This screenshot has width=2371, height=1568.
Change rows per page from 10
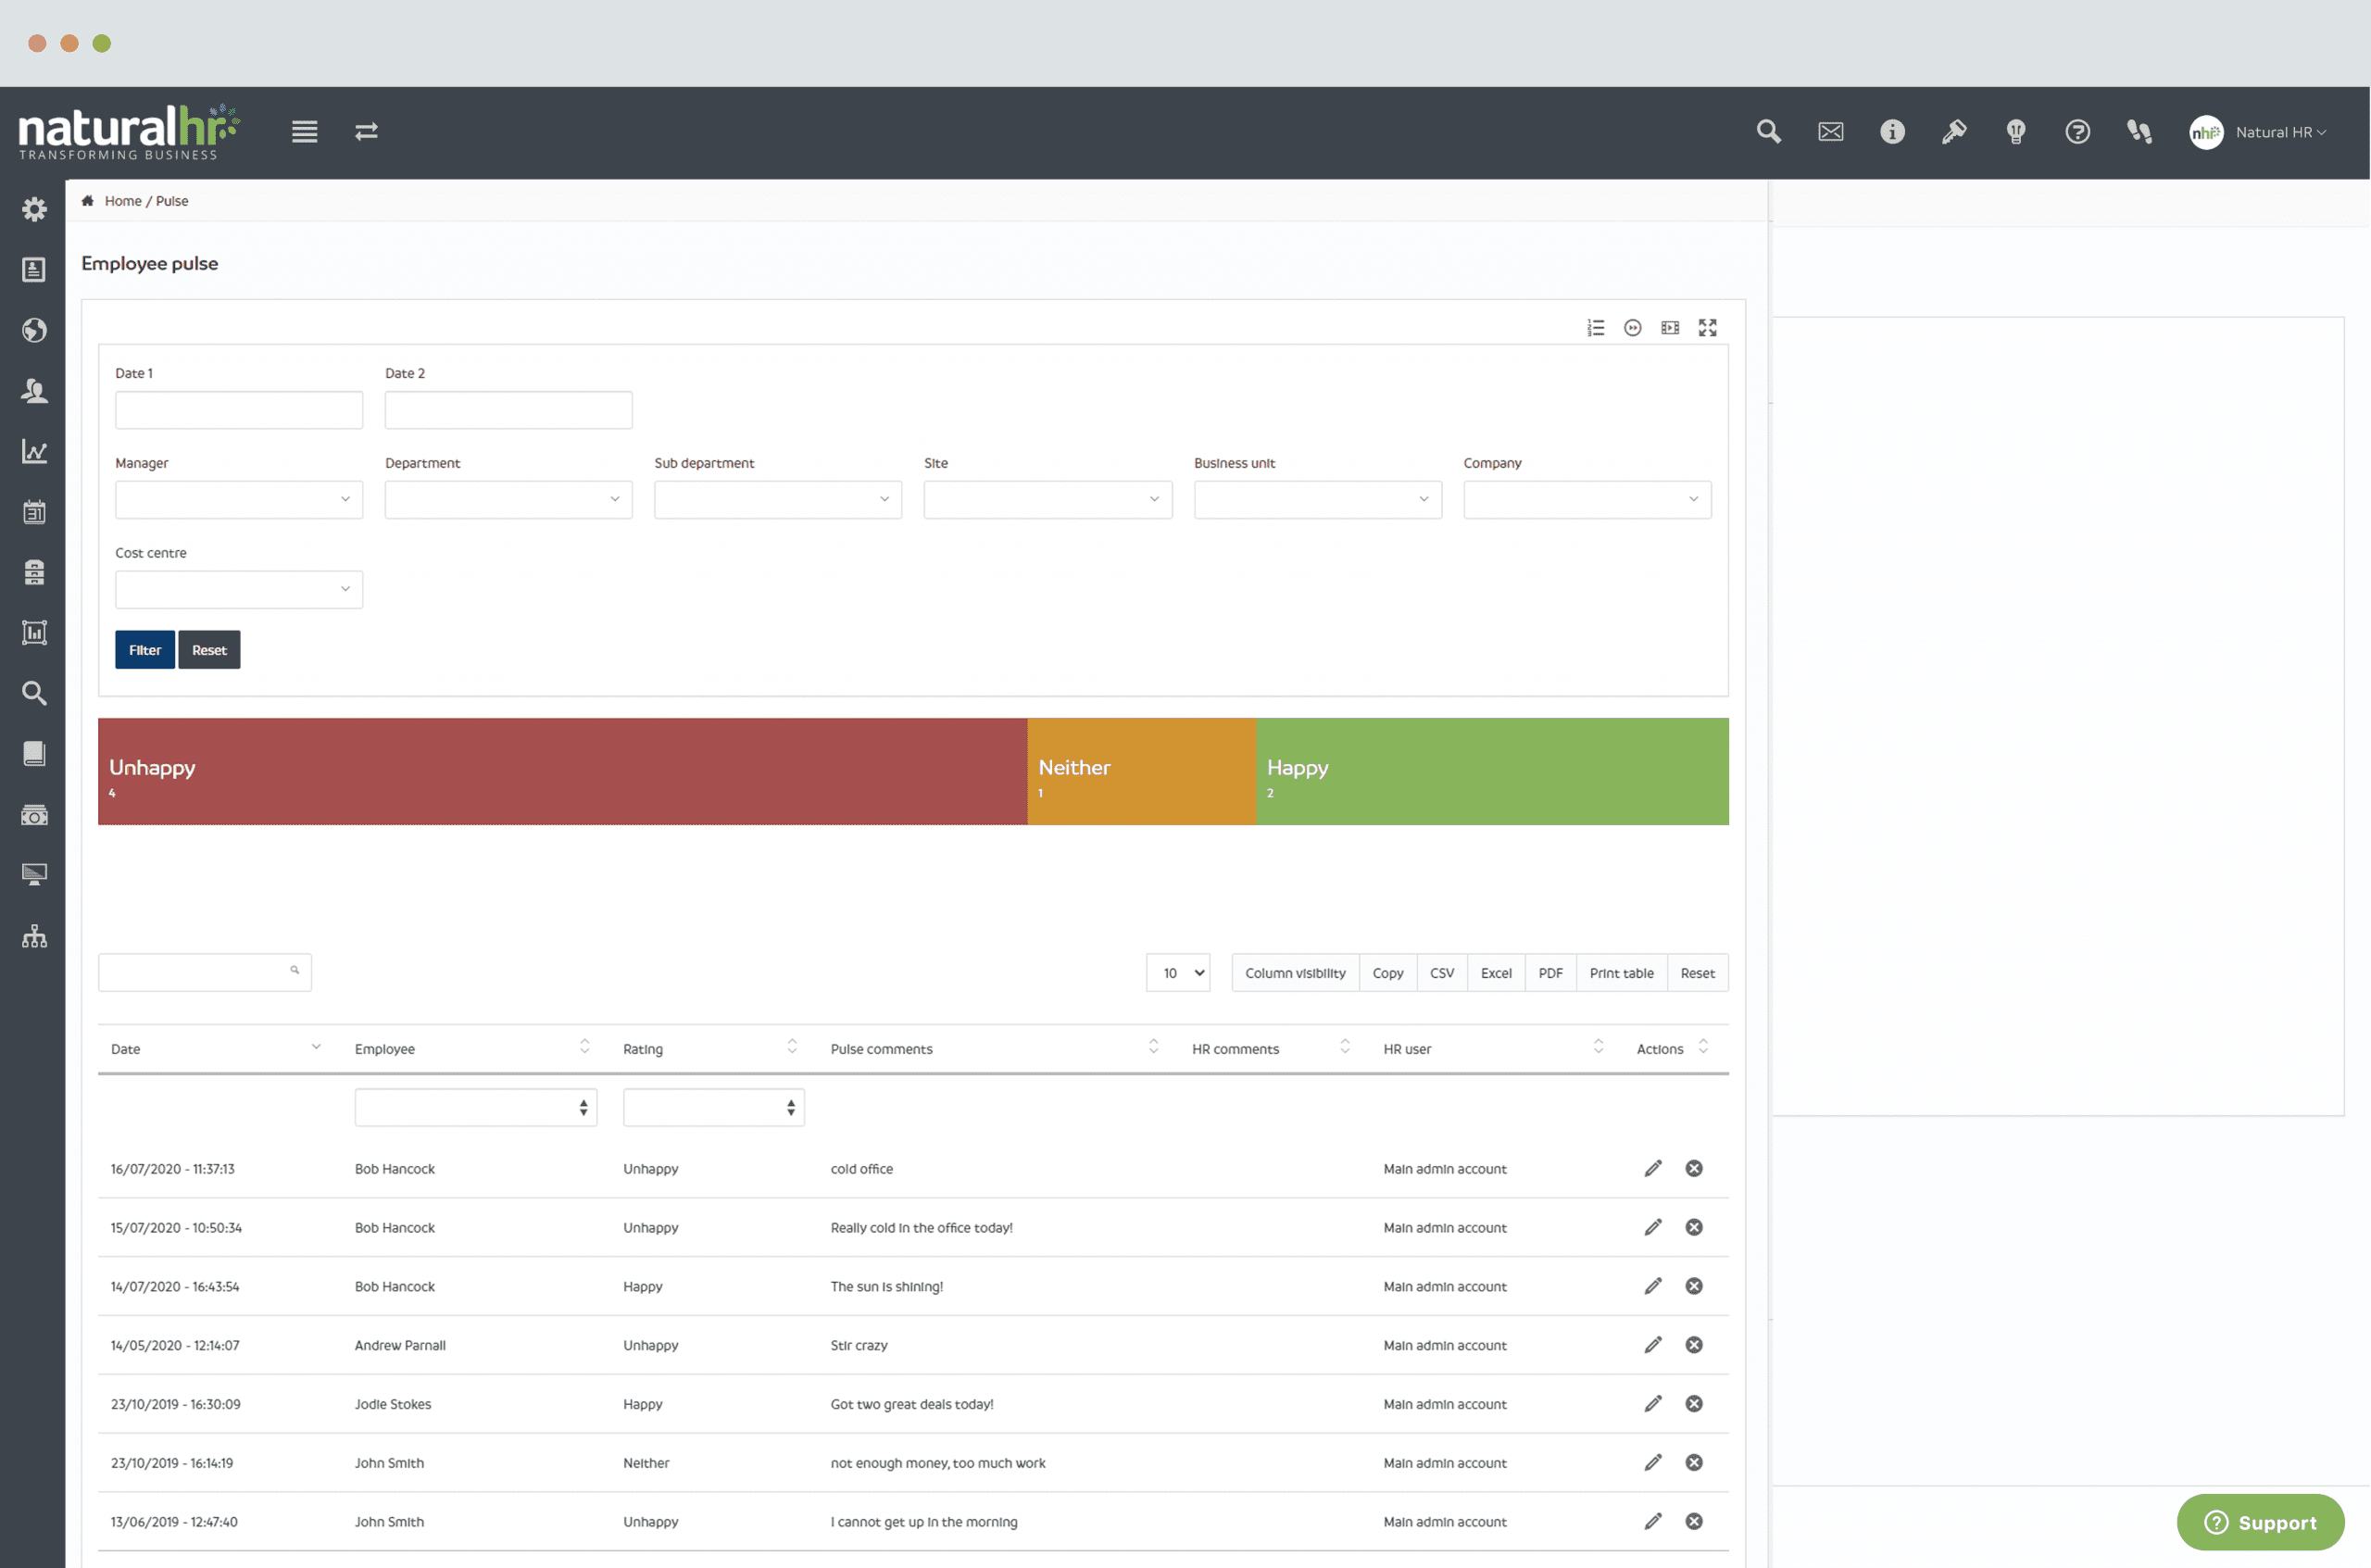tap(1178, 973)
